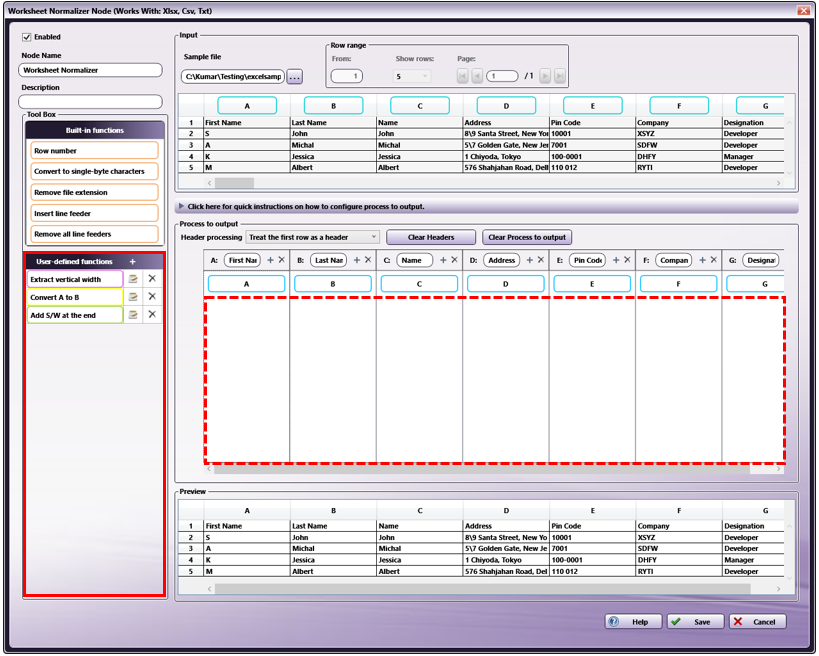Browse for sample file with ellipsis button
Image resolution: width=819 pixels, height=656 pixels.
(x=295, y=77)
